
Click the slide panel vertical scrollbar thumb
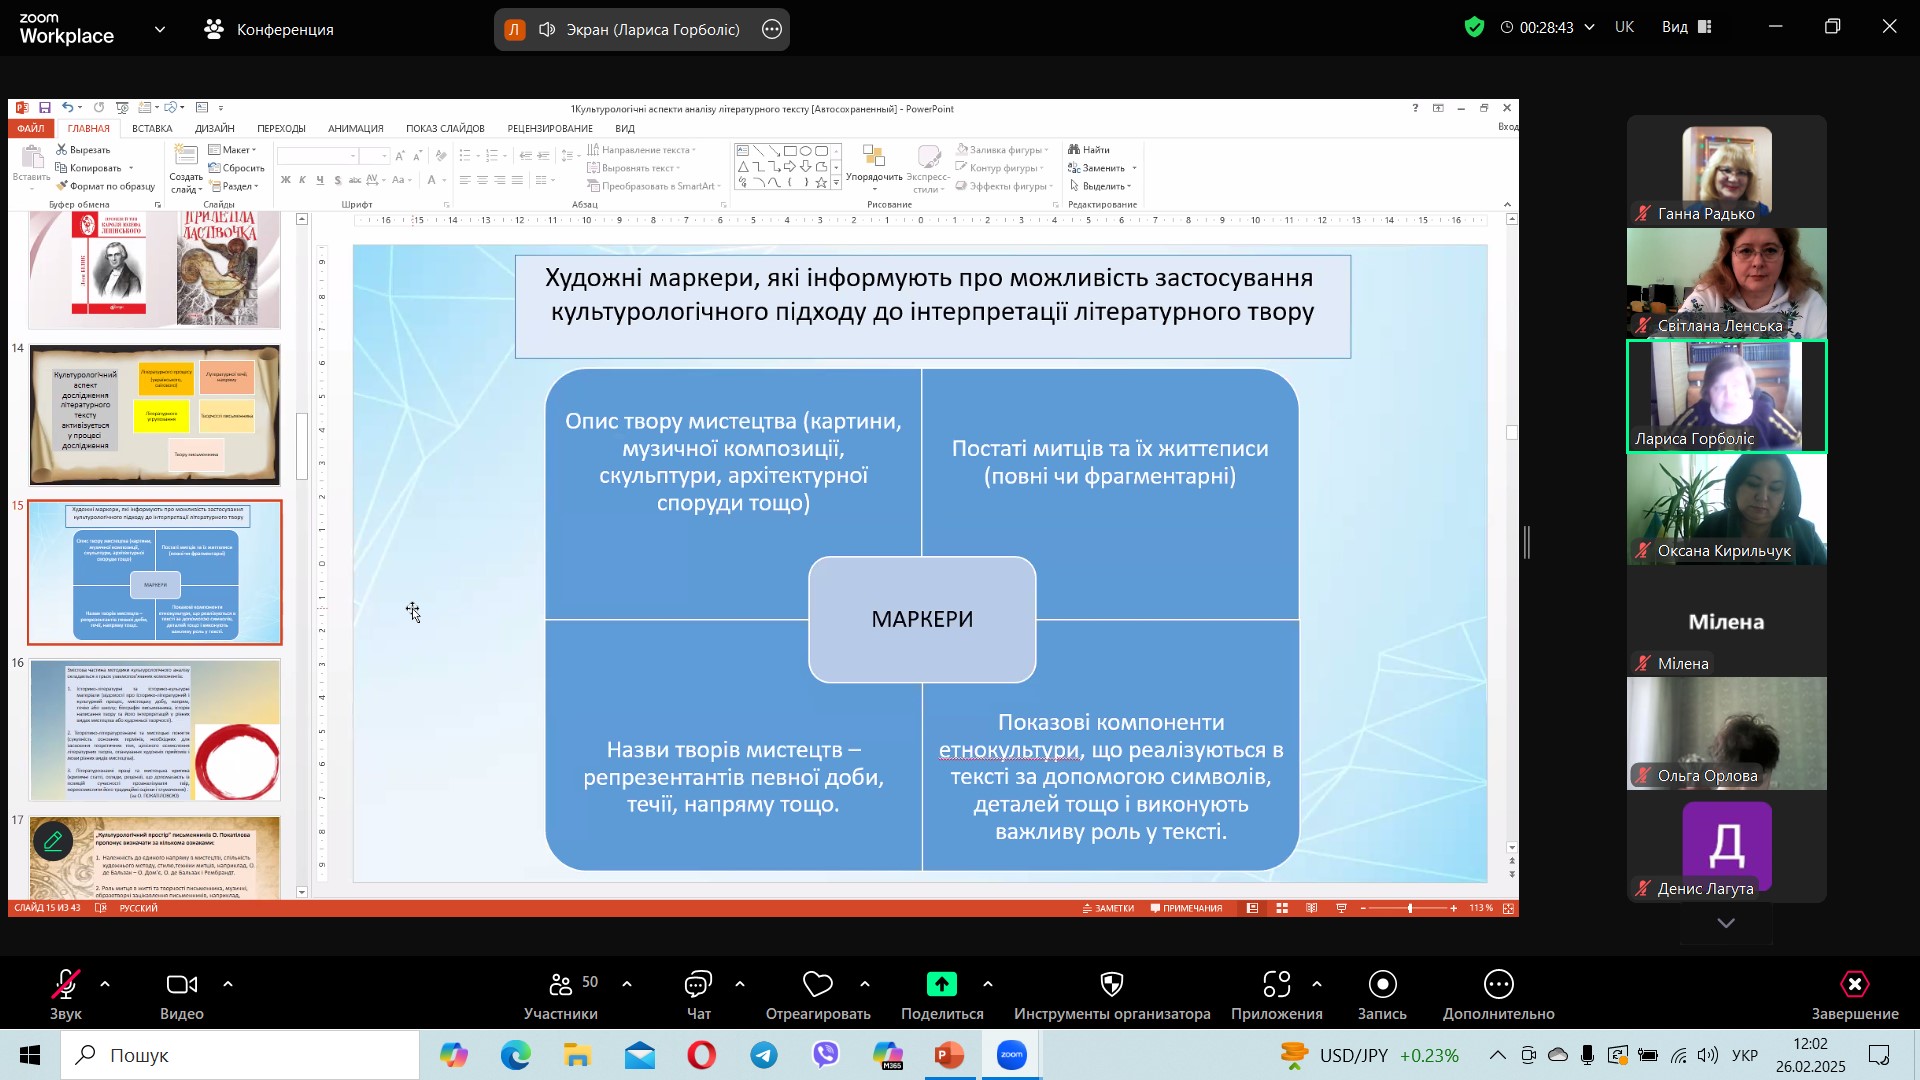click(302, 446)
